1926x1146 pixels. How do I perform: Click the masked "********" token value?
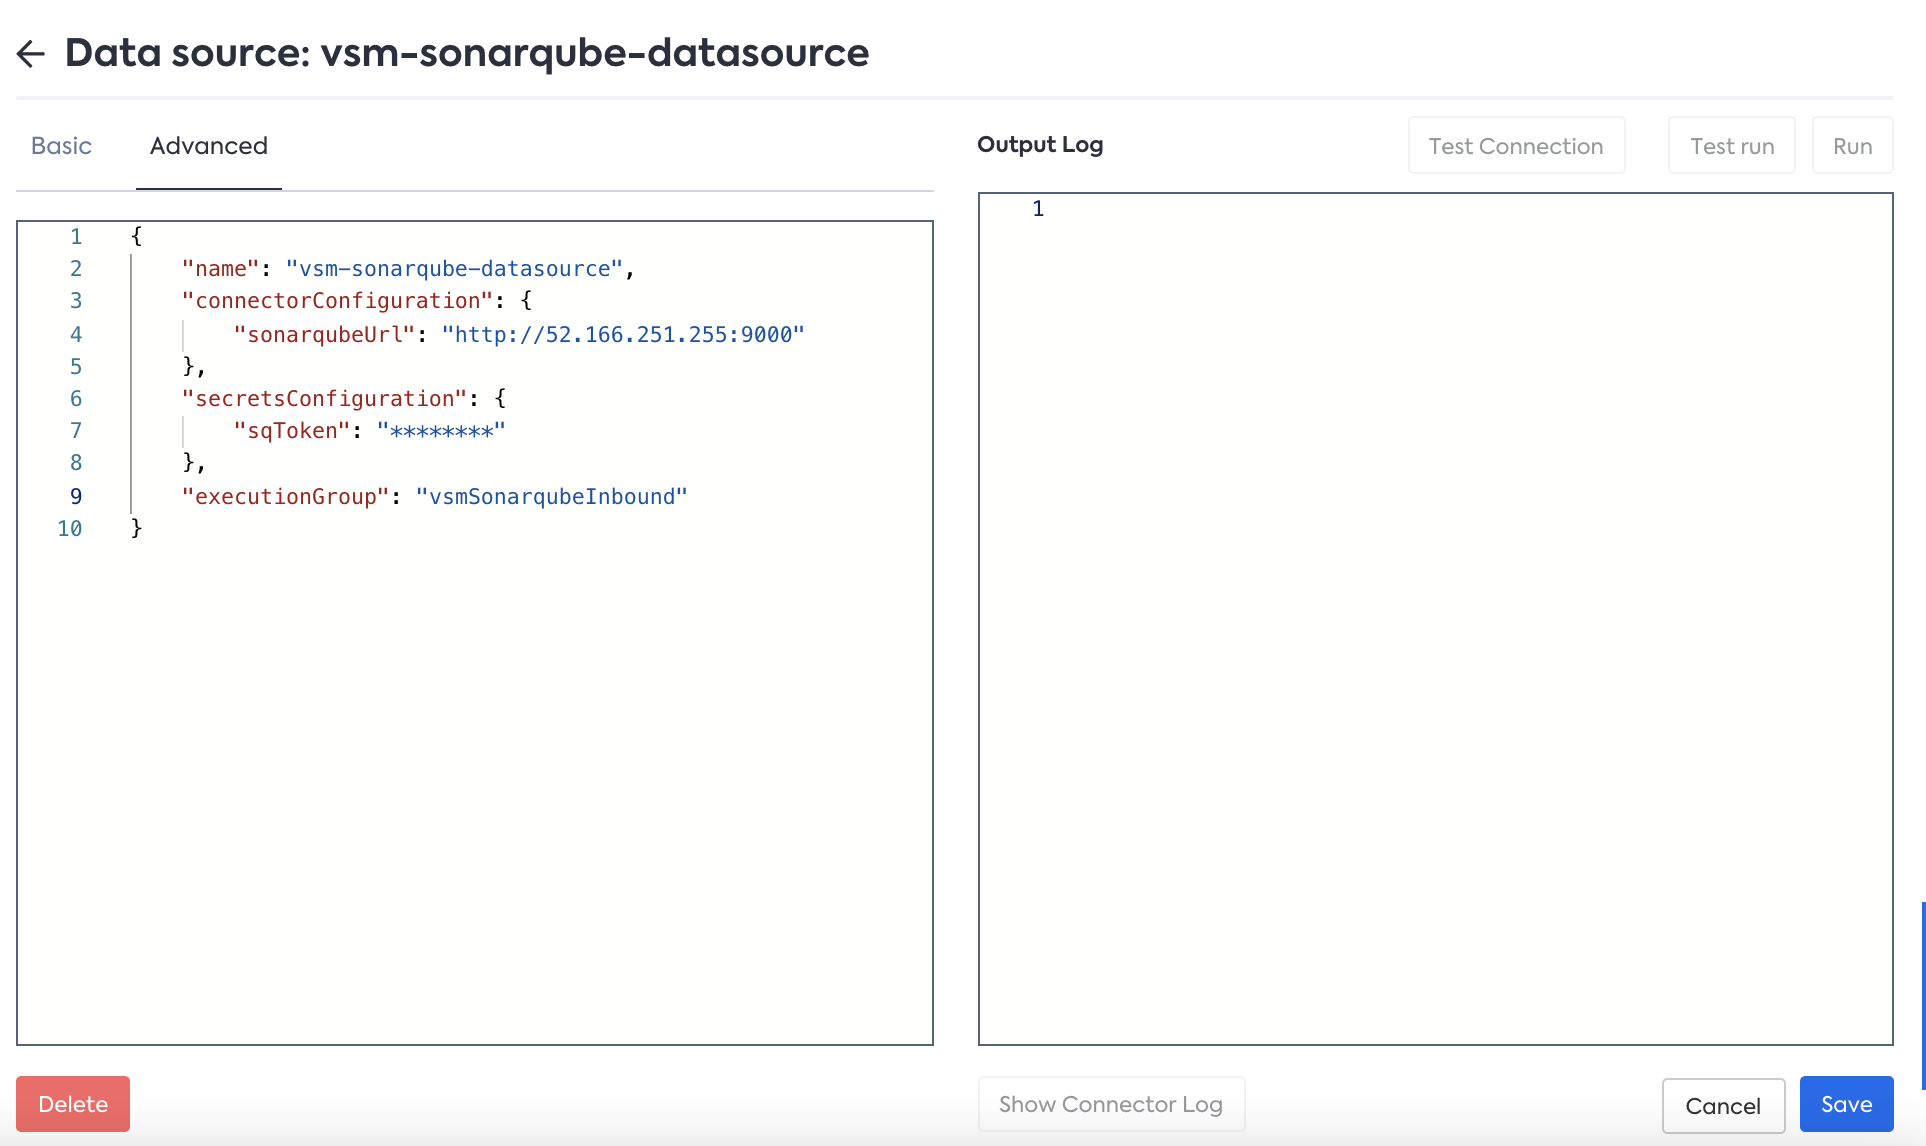(441, 431)
